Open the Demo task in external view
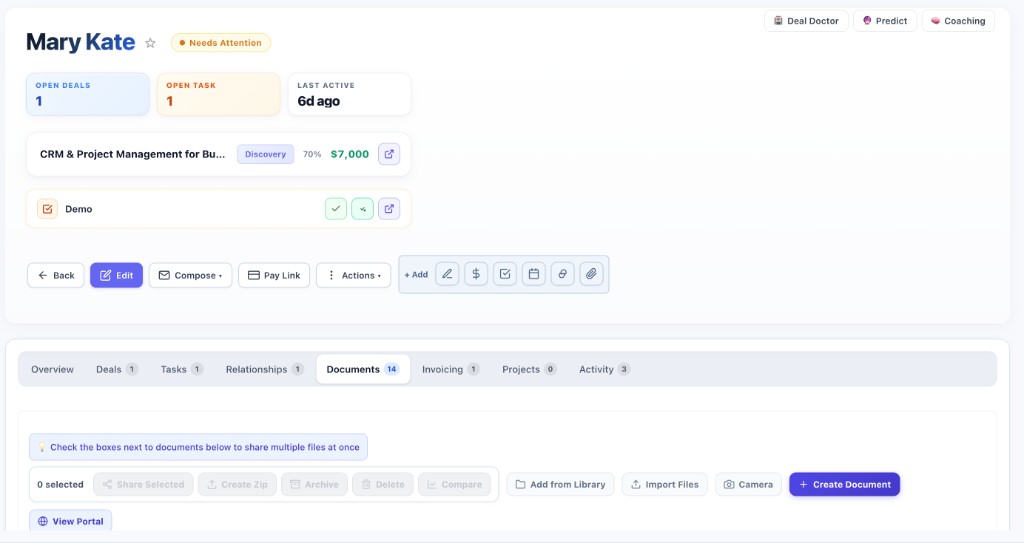1024x543 pixels. pos(389,209)
